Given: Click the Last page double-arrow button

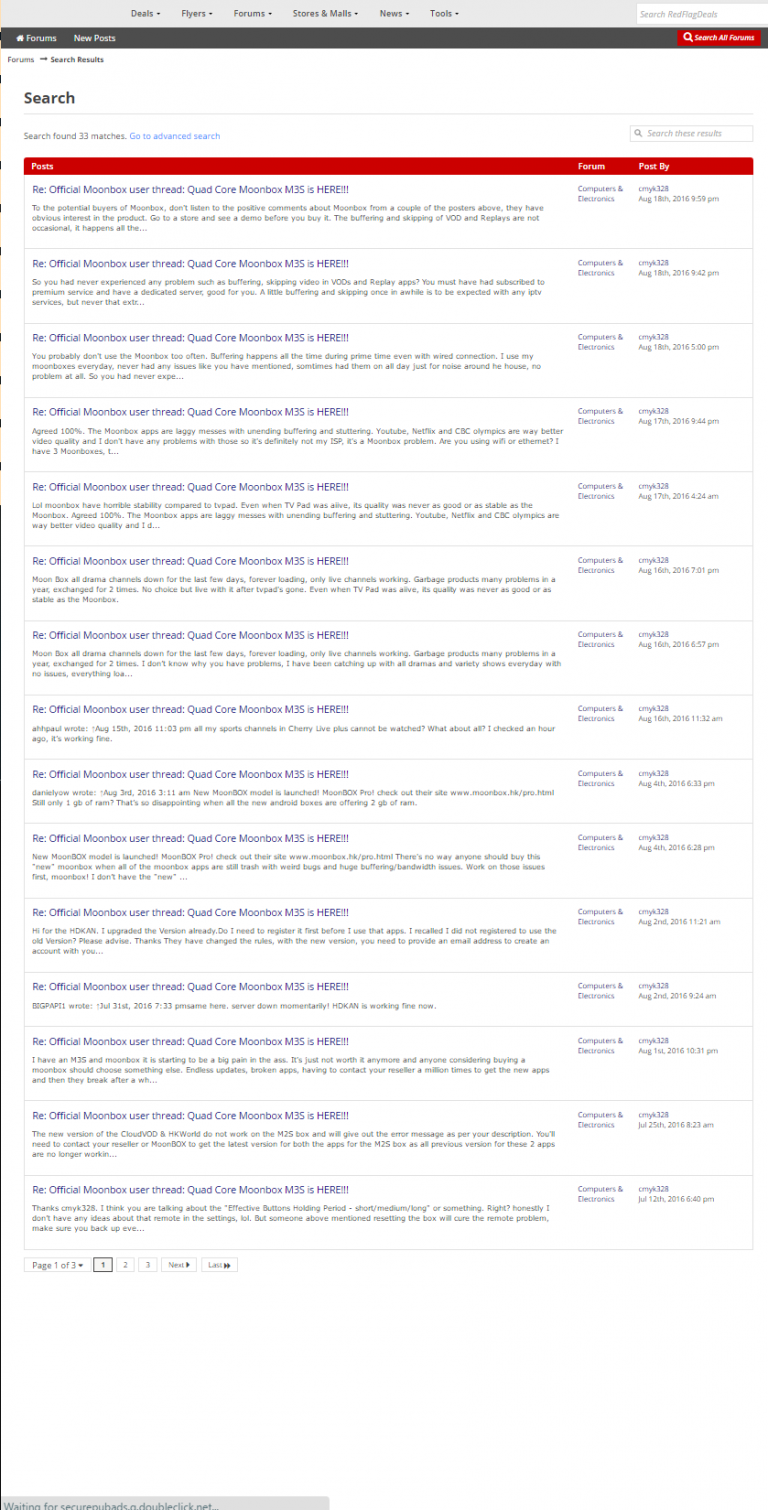Looking at the screenshot, I should pyautogui.click(x=219, y=1265).
